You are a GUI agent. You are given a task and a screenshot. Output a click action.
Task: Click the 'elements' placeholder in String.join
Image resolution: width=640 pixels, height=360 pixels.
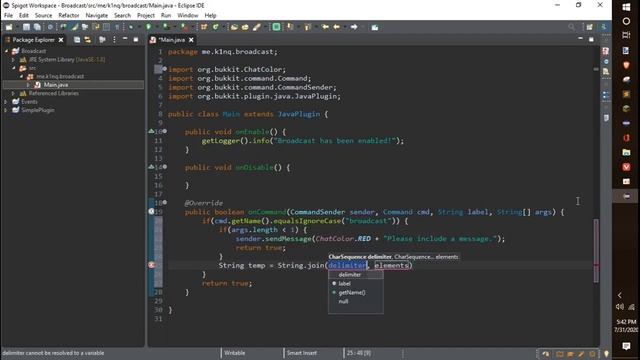click(x=392, y=265)
